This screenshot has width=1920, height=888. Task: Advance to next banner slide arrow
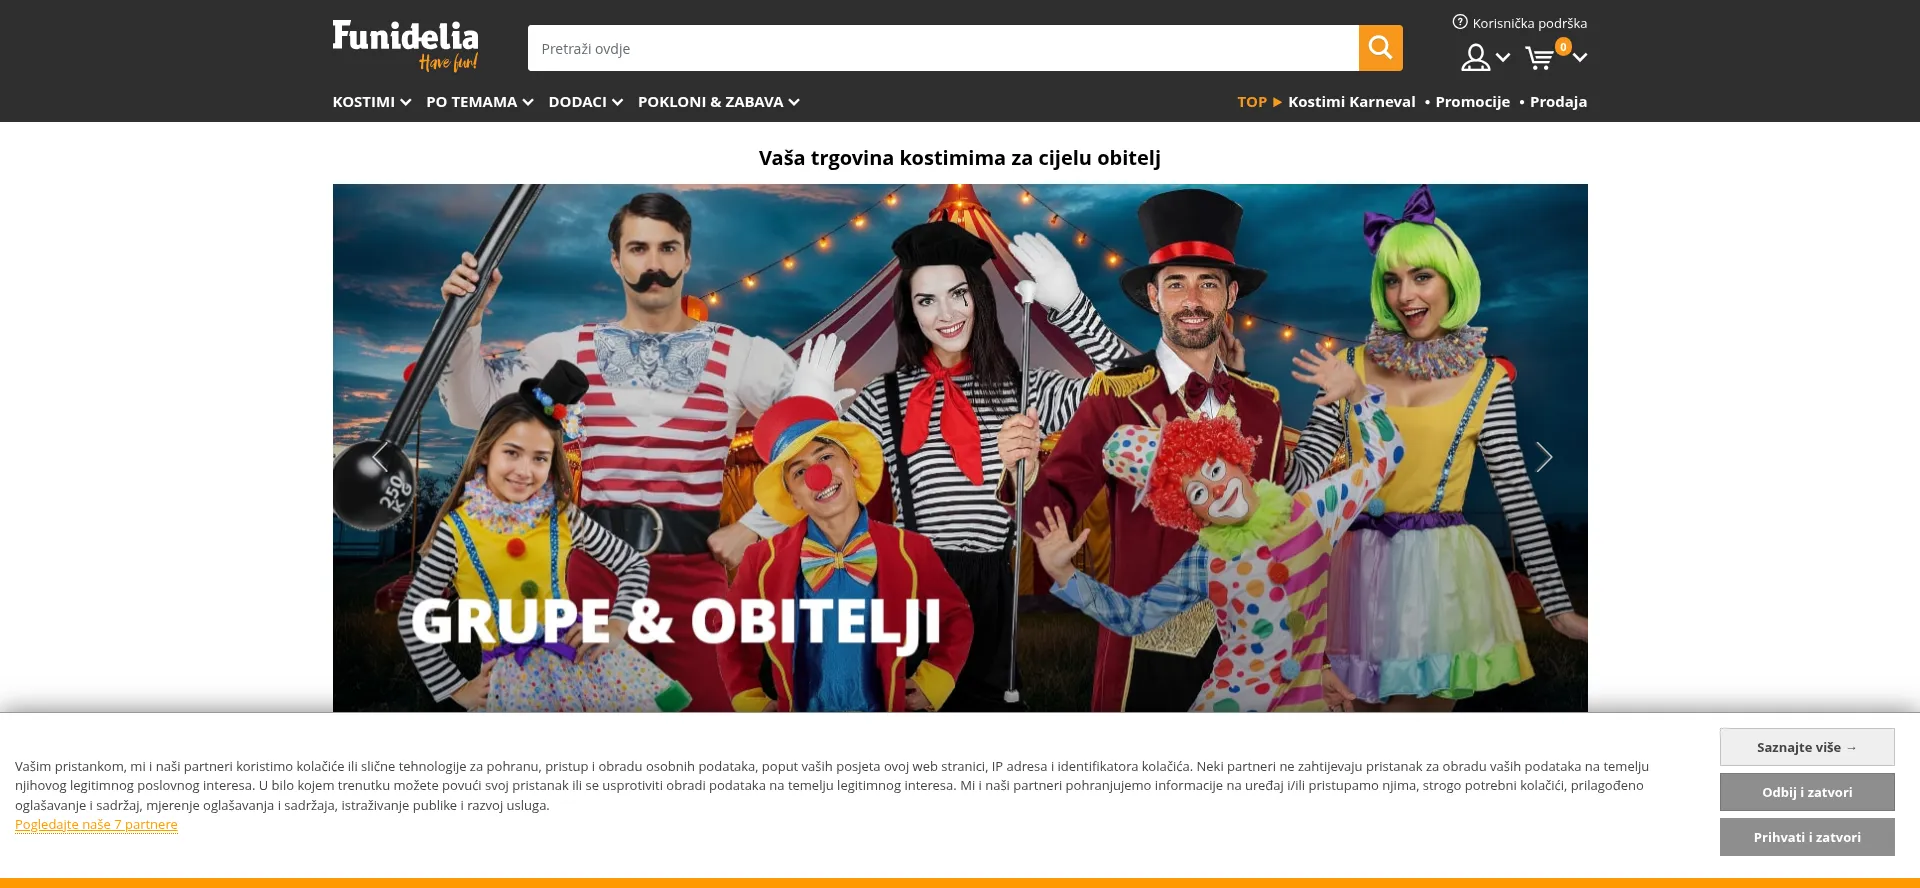[x=1544, y=457]
